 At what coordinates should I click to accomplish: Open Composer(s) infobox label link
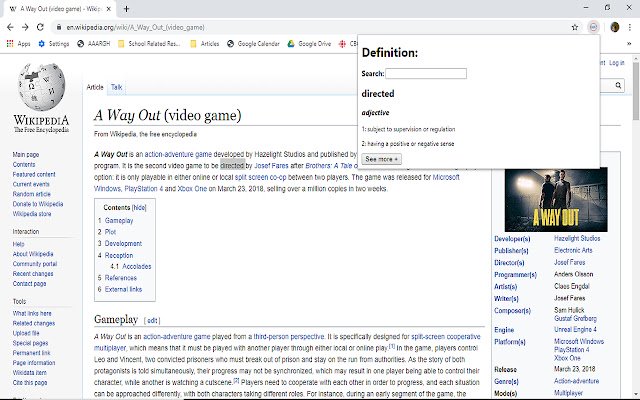512,311
